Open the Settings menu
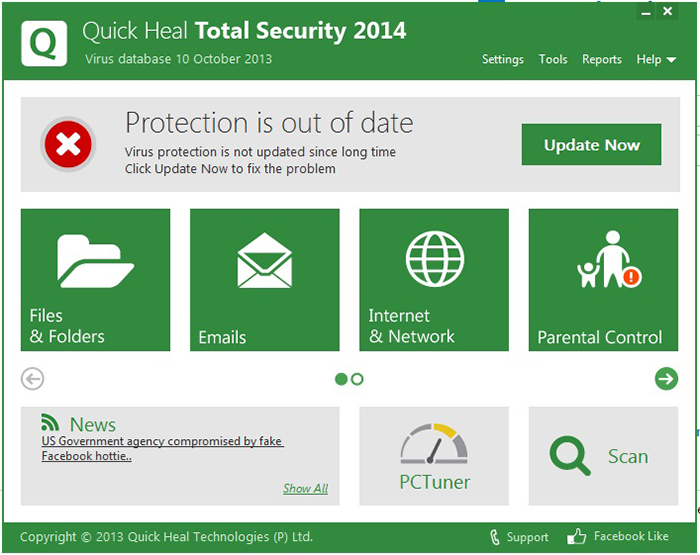The image size is (700, 555). coord(503,59)
